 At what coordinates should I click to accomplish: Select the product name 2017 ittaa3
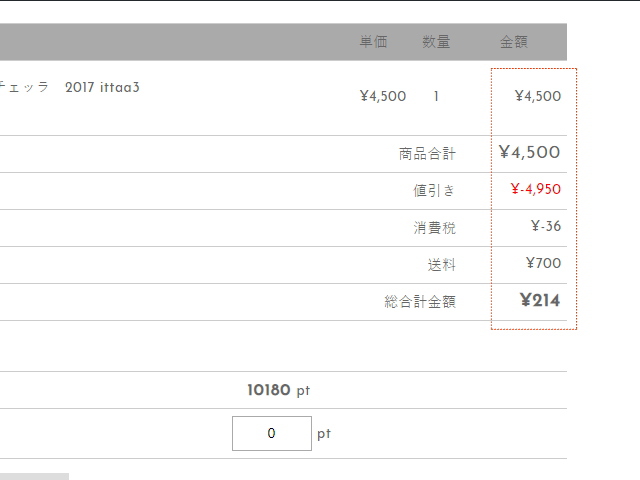102,87
